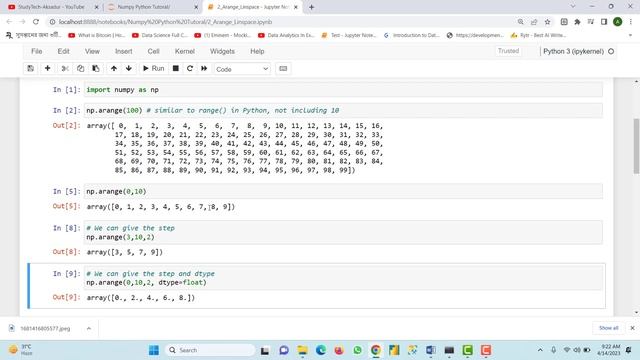Restart the kernel with the circular arrow icon
Screen dimensions: 640x360
pyautogui.click(x=190, y=69)
